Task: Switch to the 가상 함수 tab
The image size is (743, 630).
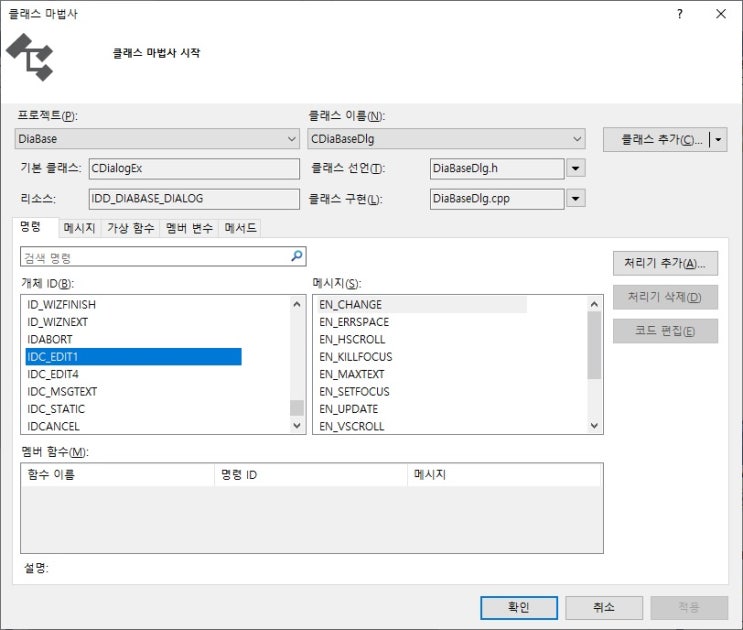Action: click(x=131, y=228)
